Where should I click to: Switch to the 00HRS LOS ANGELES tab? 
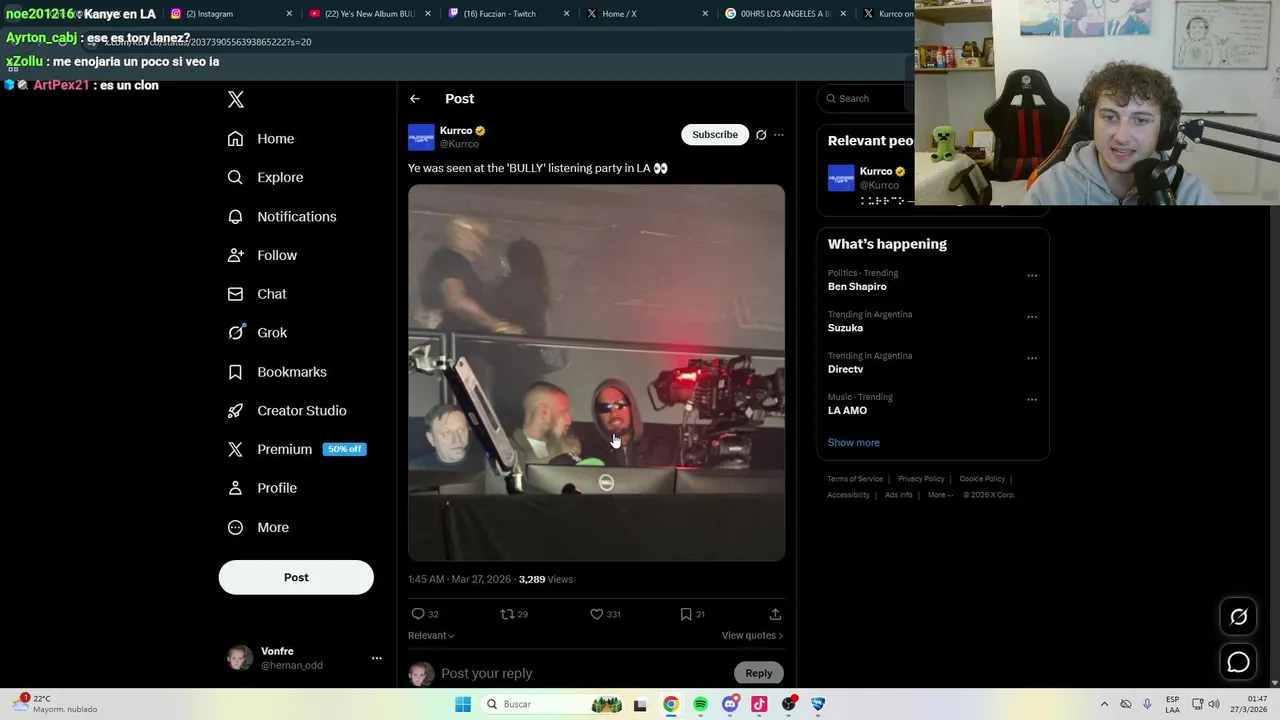pos(783,14)
